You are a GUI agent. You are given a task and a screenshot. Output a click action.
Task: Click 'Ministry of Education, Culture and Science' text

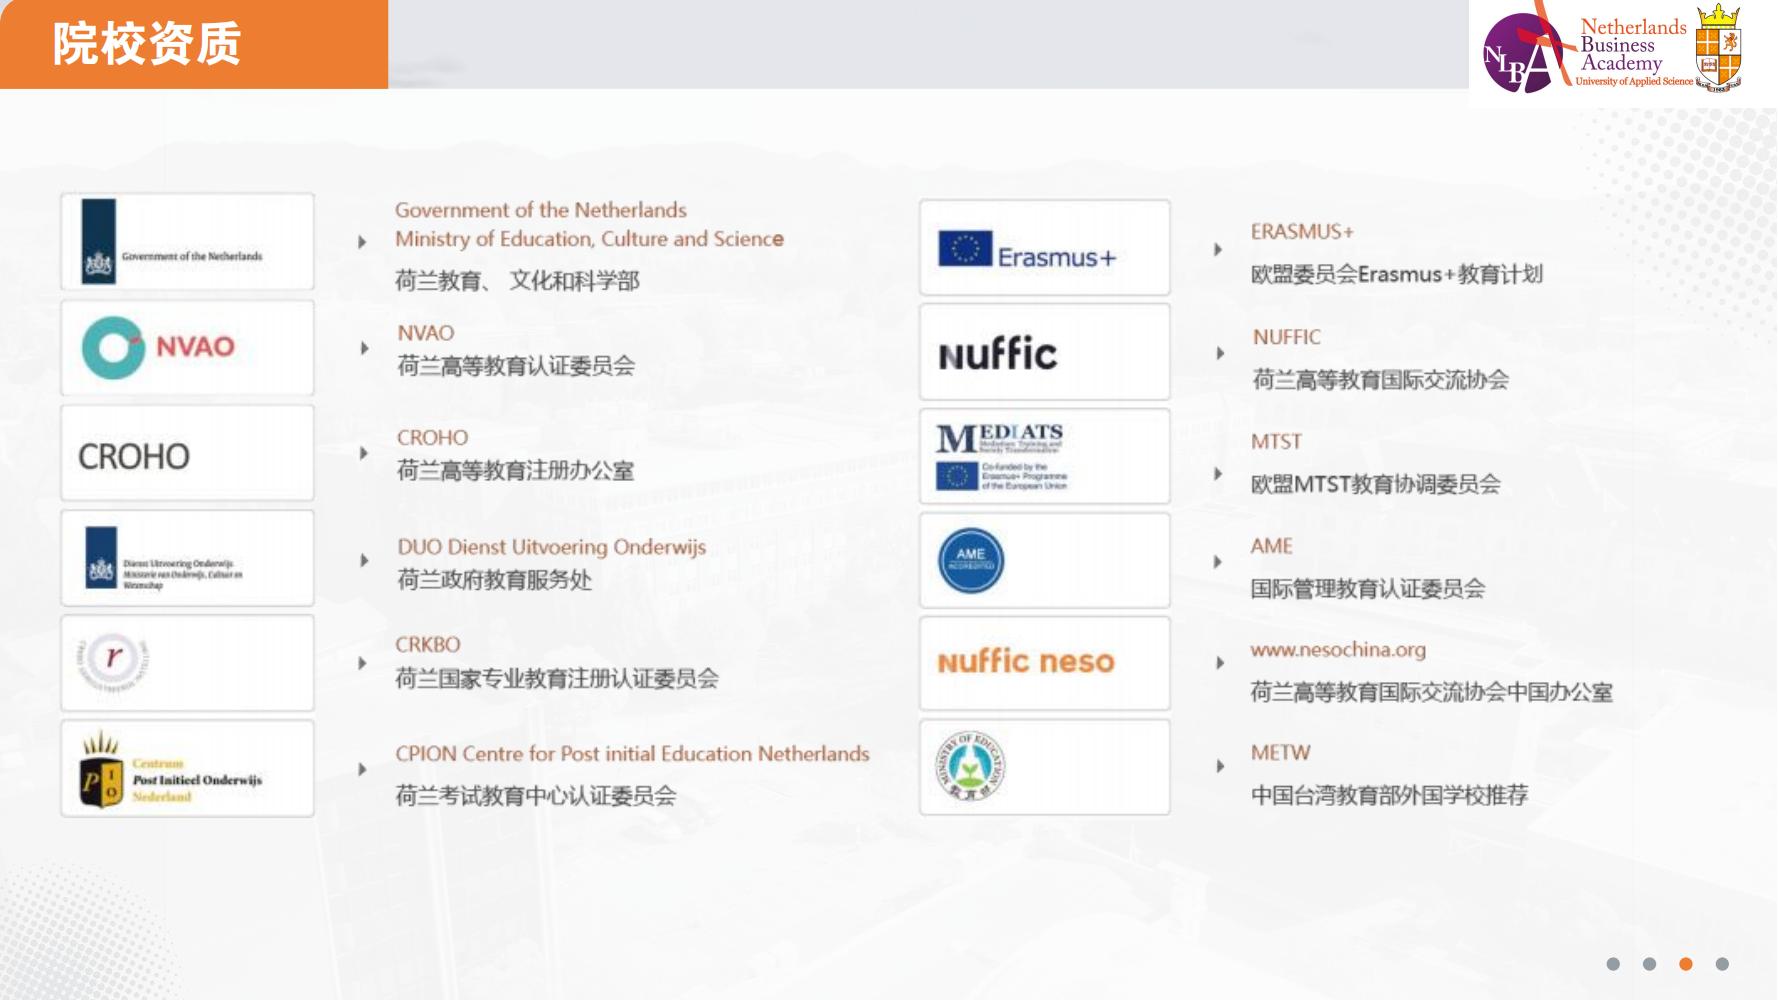tap(589, 239)
